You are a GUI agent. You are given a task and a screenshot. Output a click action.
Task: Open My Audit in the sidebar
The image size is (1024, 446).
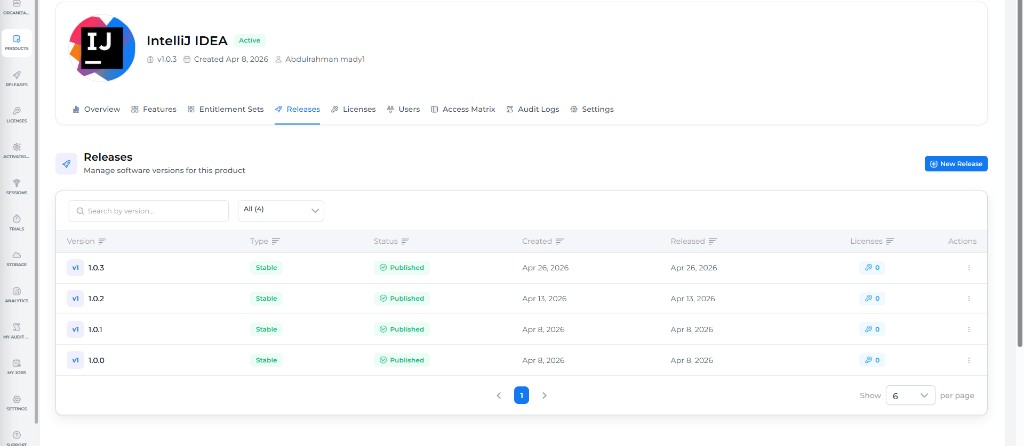point(16,330)
